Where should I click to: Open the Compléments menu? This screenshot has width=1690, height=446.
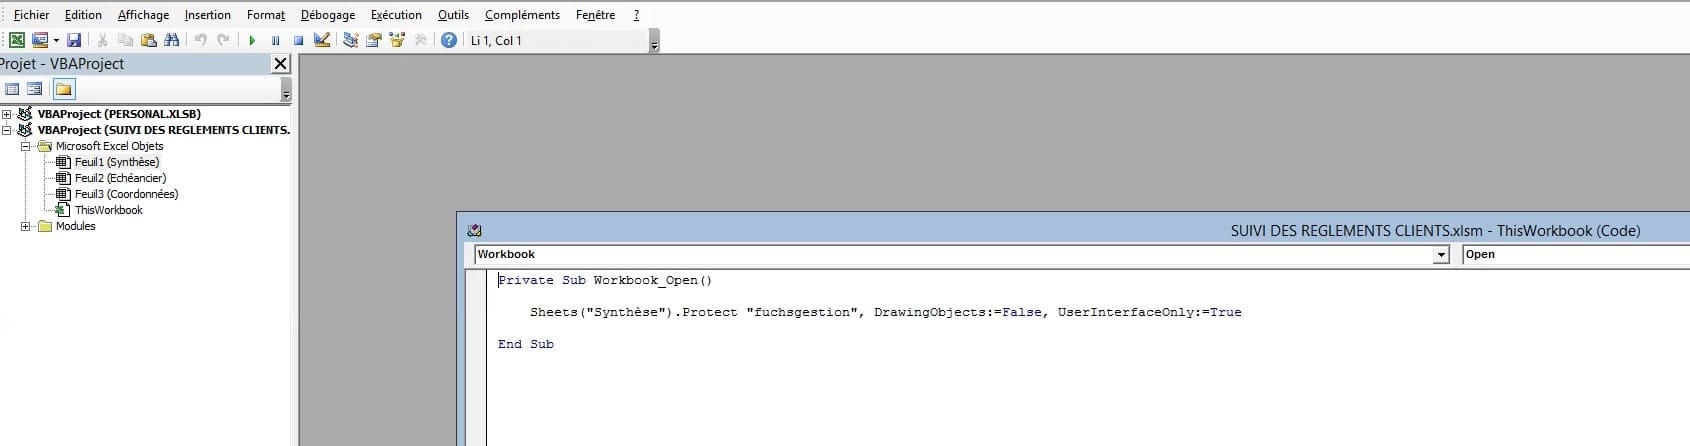[522, 15]
